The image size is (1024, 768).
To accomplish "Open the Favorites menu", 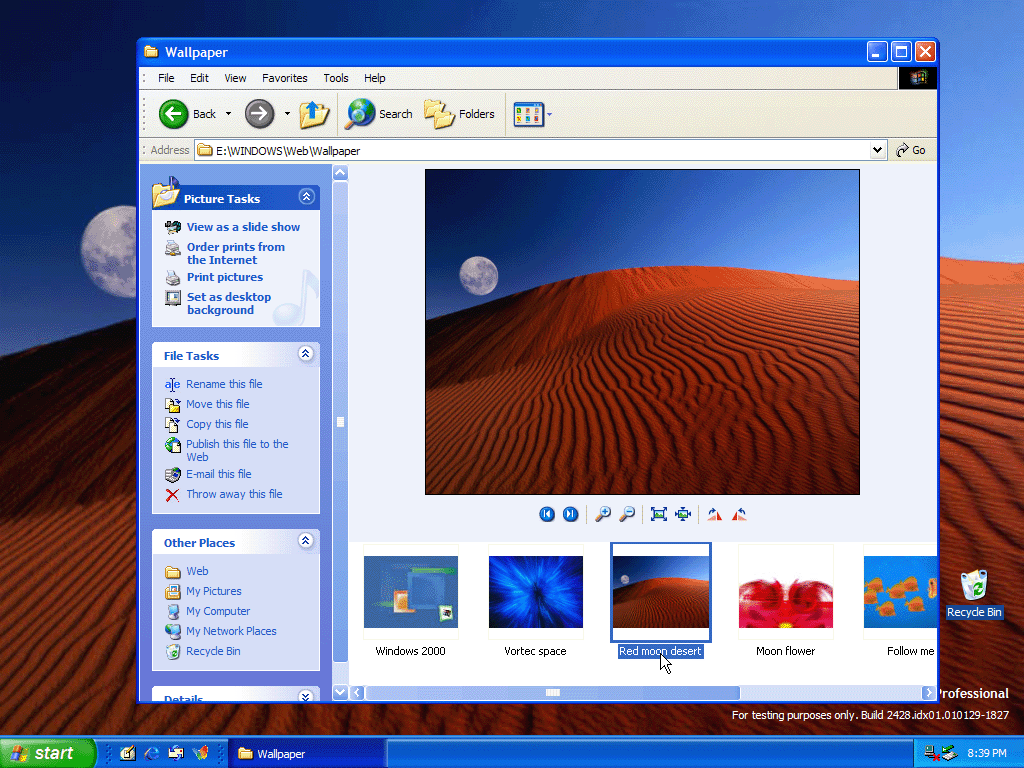I will pos(285,78).
